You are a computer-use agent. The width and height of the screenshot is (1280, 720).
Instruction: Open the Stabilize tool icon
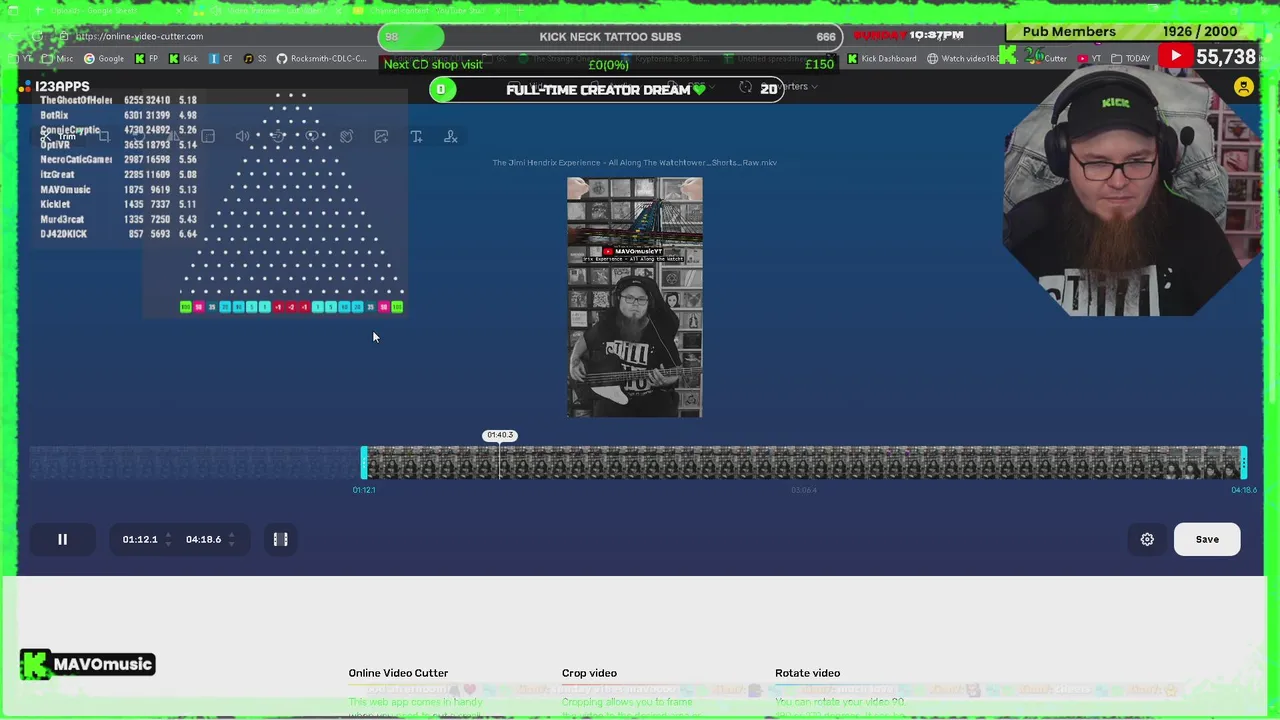pyautogui.click(x=346, y=136)
